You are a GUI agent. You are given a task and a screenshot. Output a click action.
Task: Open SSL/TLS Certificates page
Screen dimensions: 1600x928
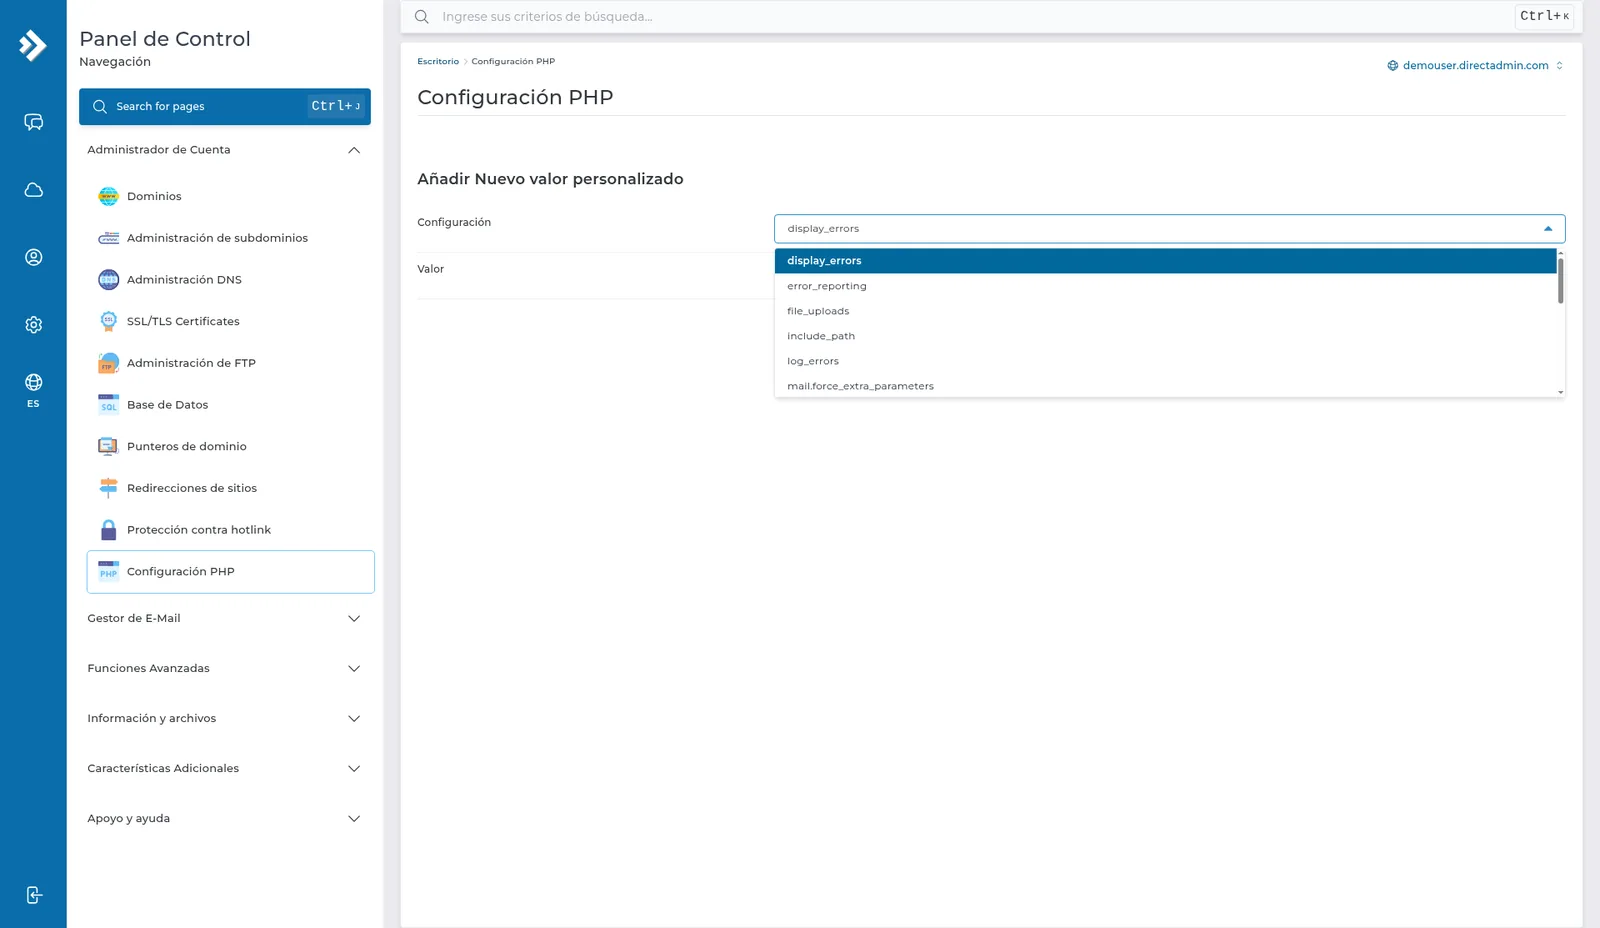[x=231, y=321]
